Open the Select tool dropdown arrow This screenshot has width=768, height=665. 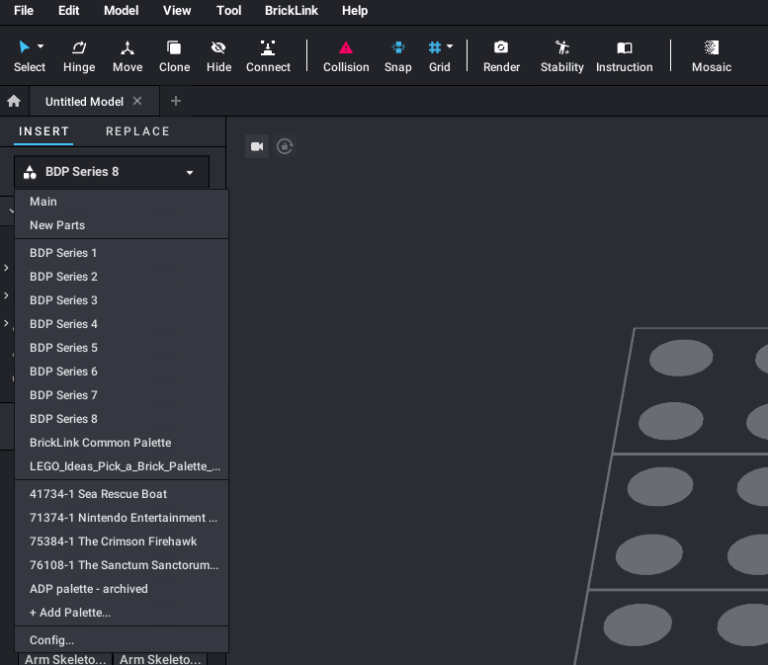[41, 46]
